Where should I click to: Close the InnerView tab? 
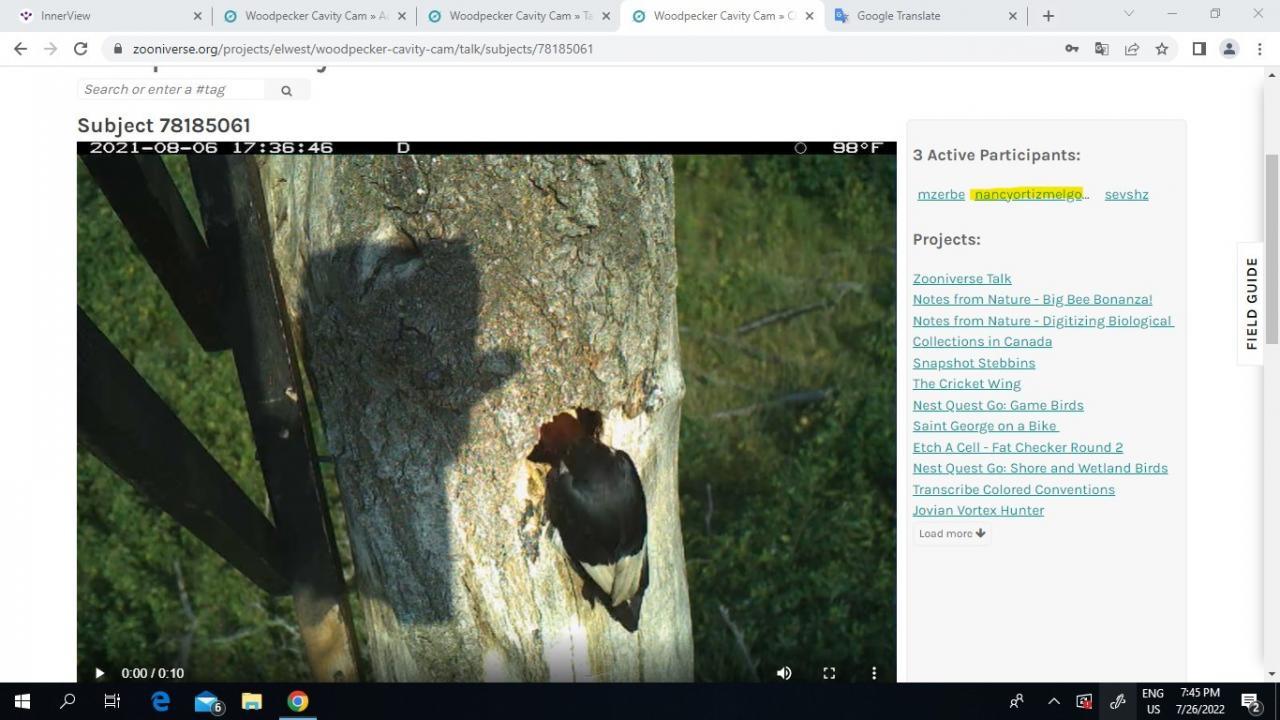(197, 16)
